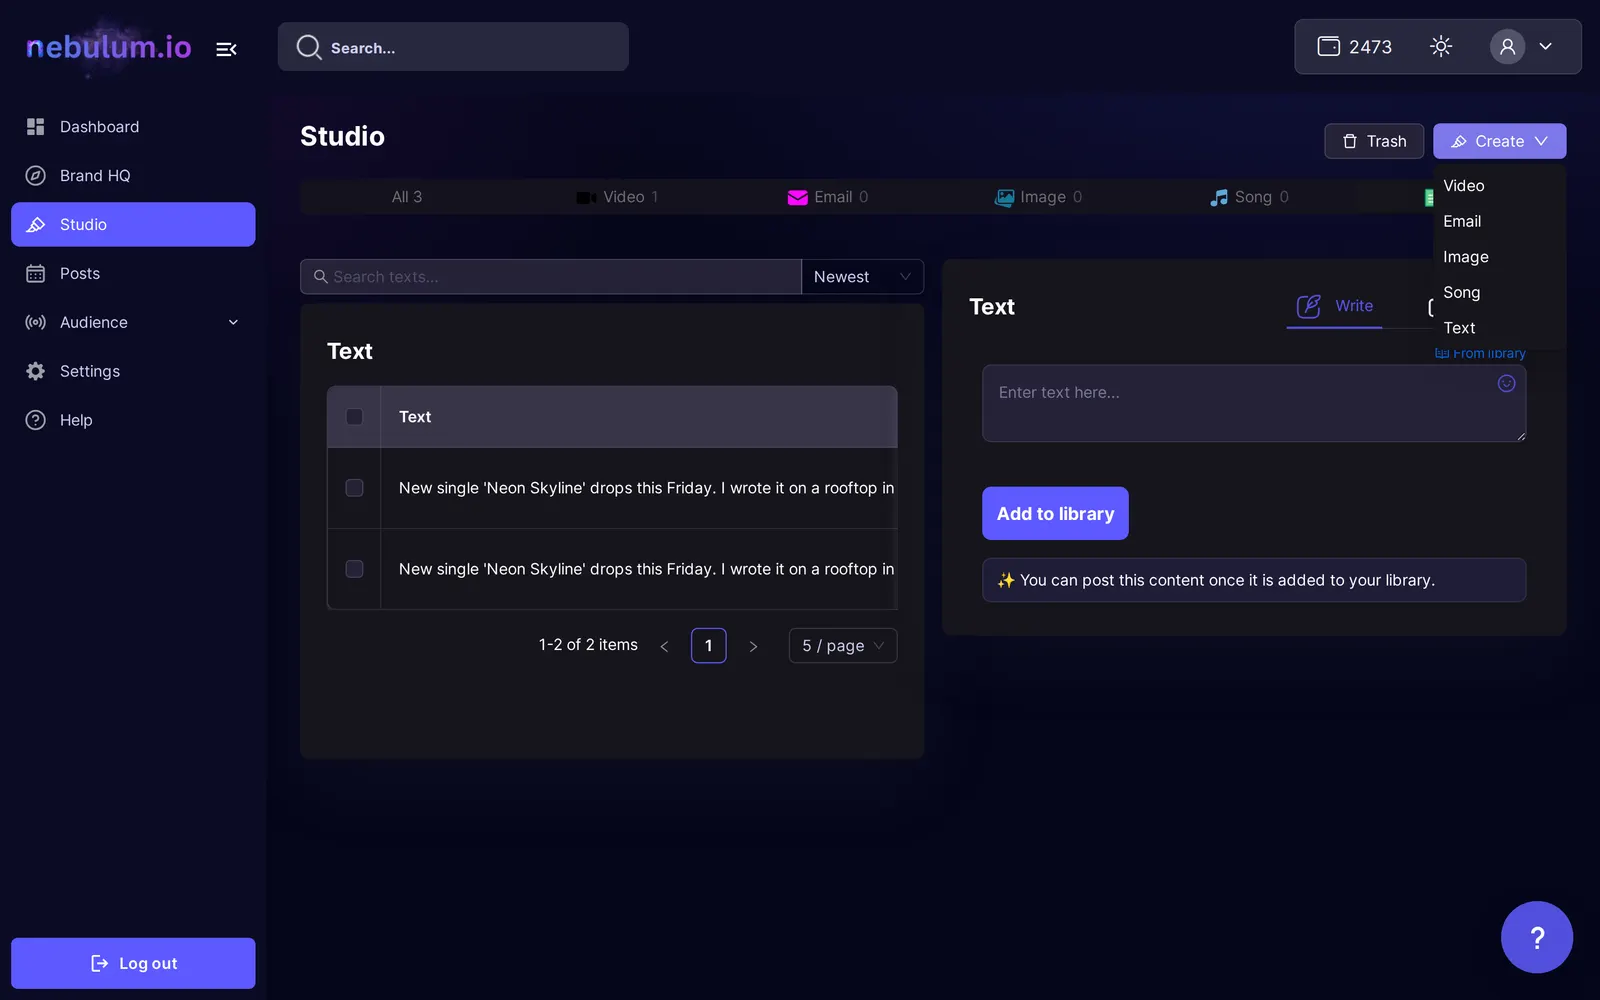
Task: Click the search magnifier icon in the top bar
Action: pyautogui.click(x=309, y=47)
